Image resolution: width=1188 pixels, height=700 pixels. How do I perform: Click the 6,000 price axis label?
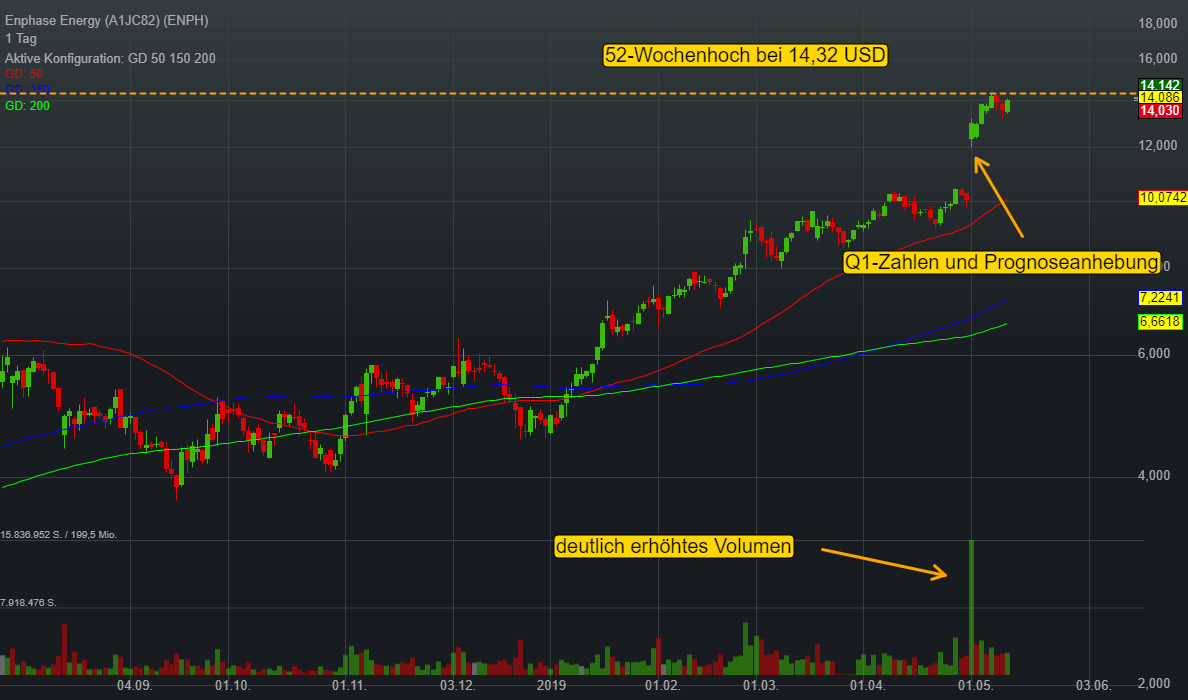tap(1154, 354)
